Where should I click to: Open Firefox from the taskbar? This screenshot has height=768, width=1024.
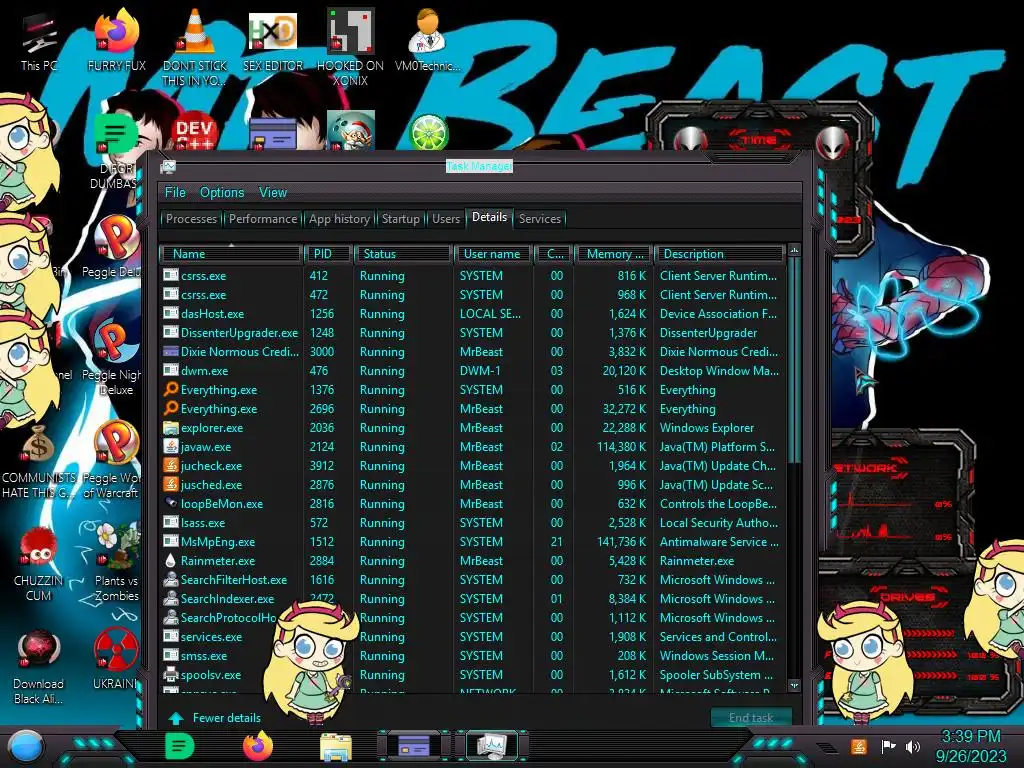point(258,746)
